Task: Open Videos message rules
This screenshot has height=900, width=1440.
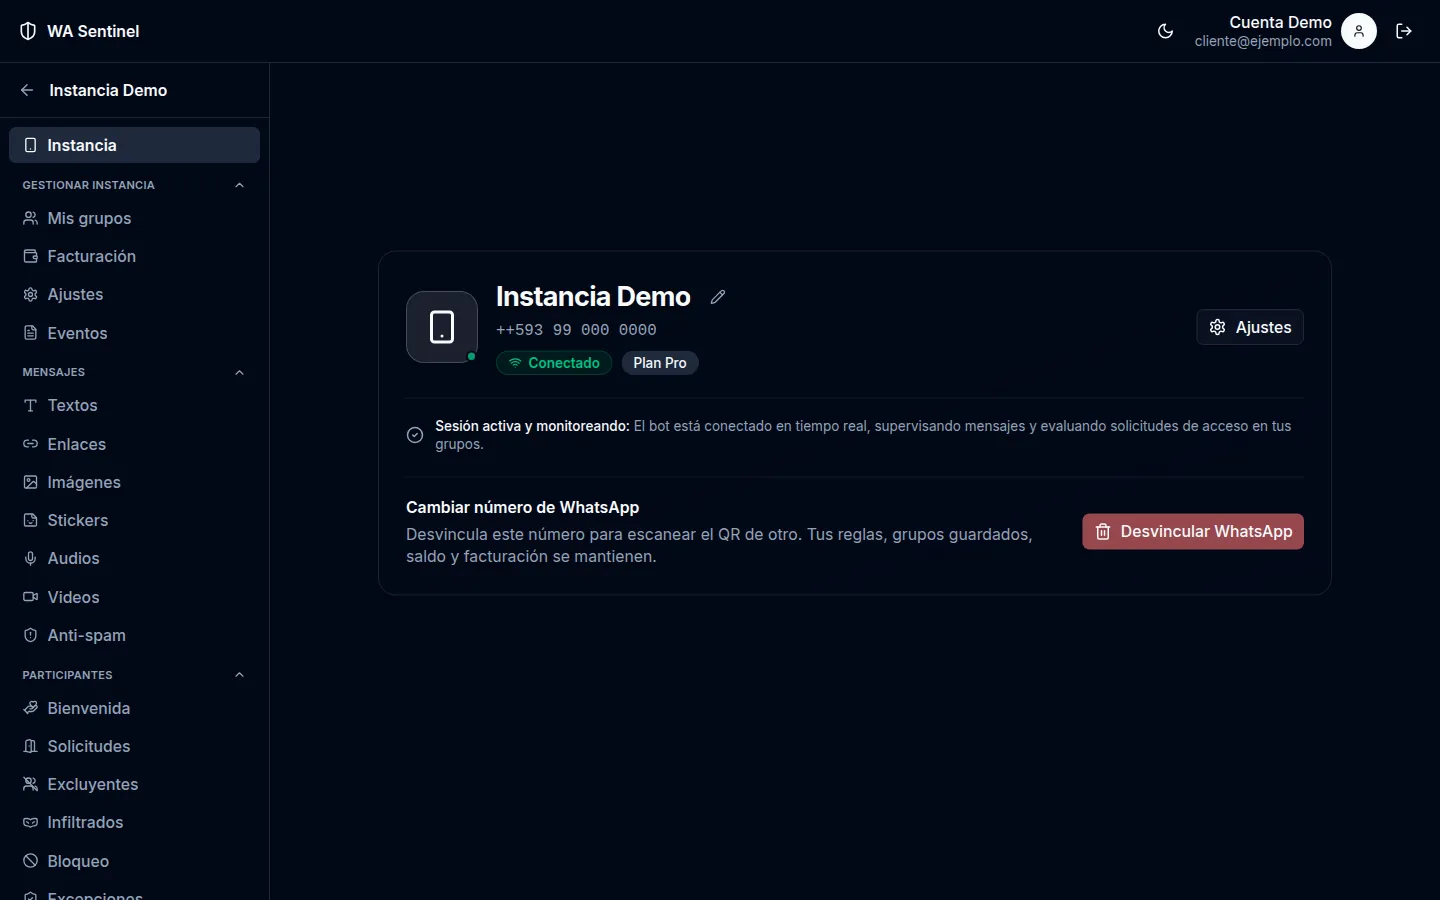Action: point(134,597)
